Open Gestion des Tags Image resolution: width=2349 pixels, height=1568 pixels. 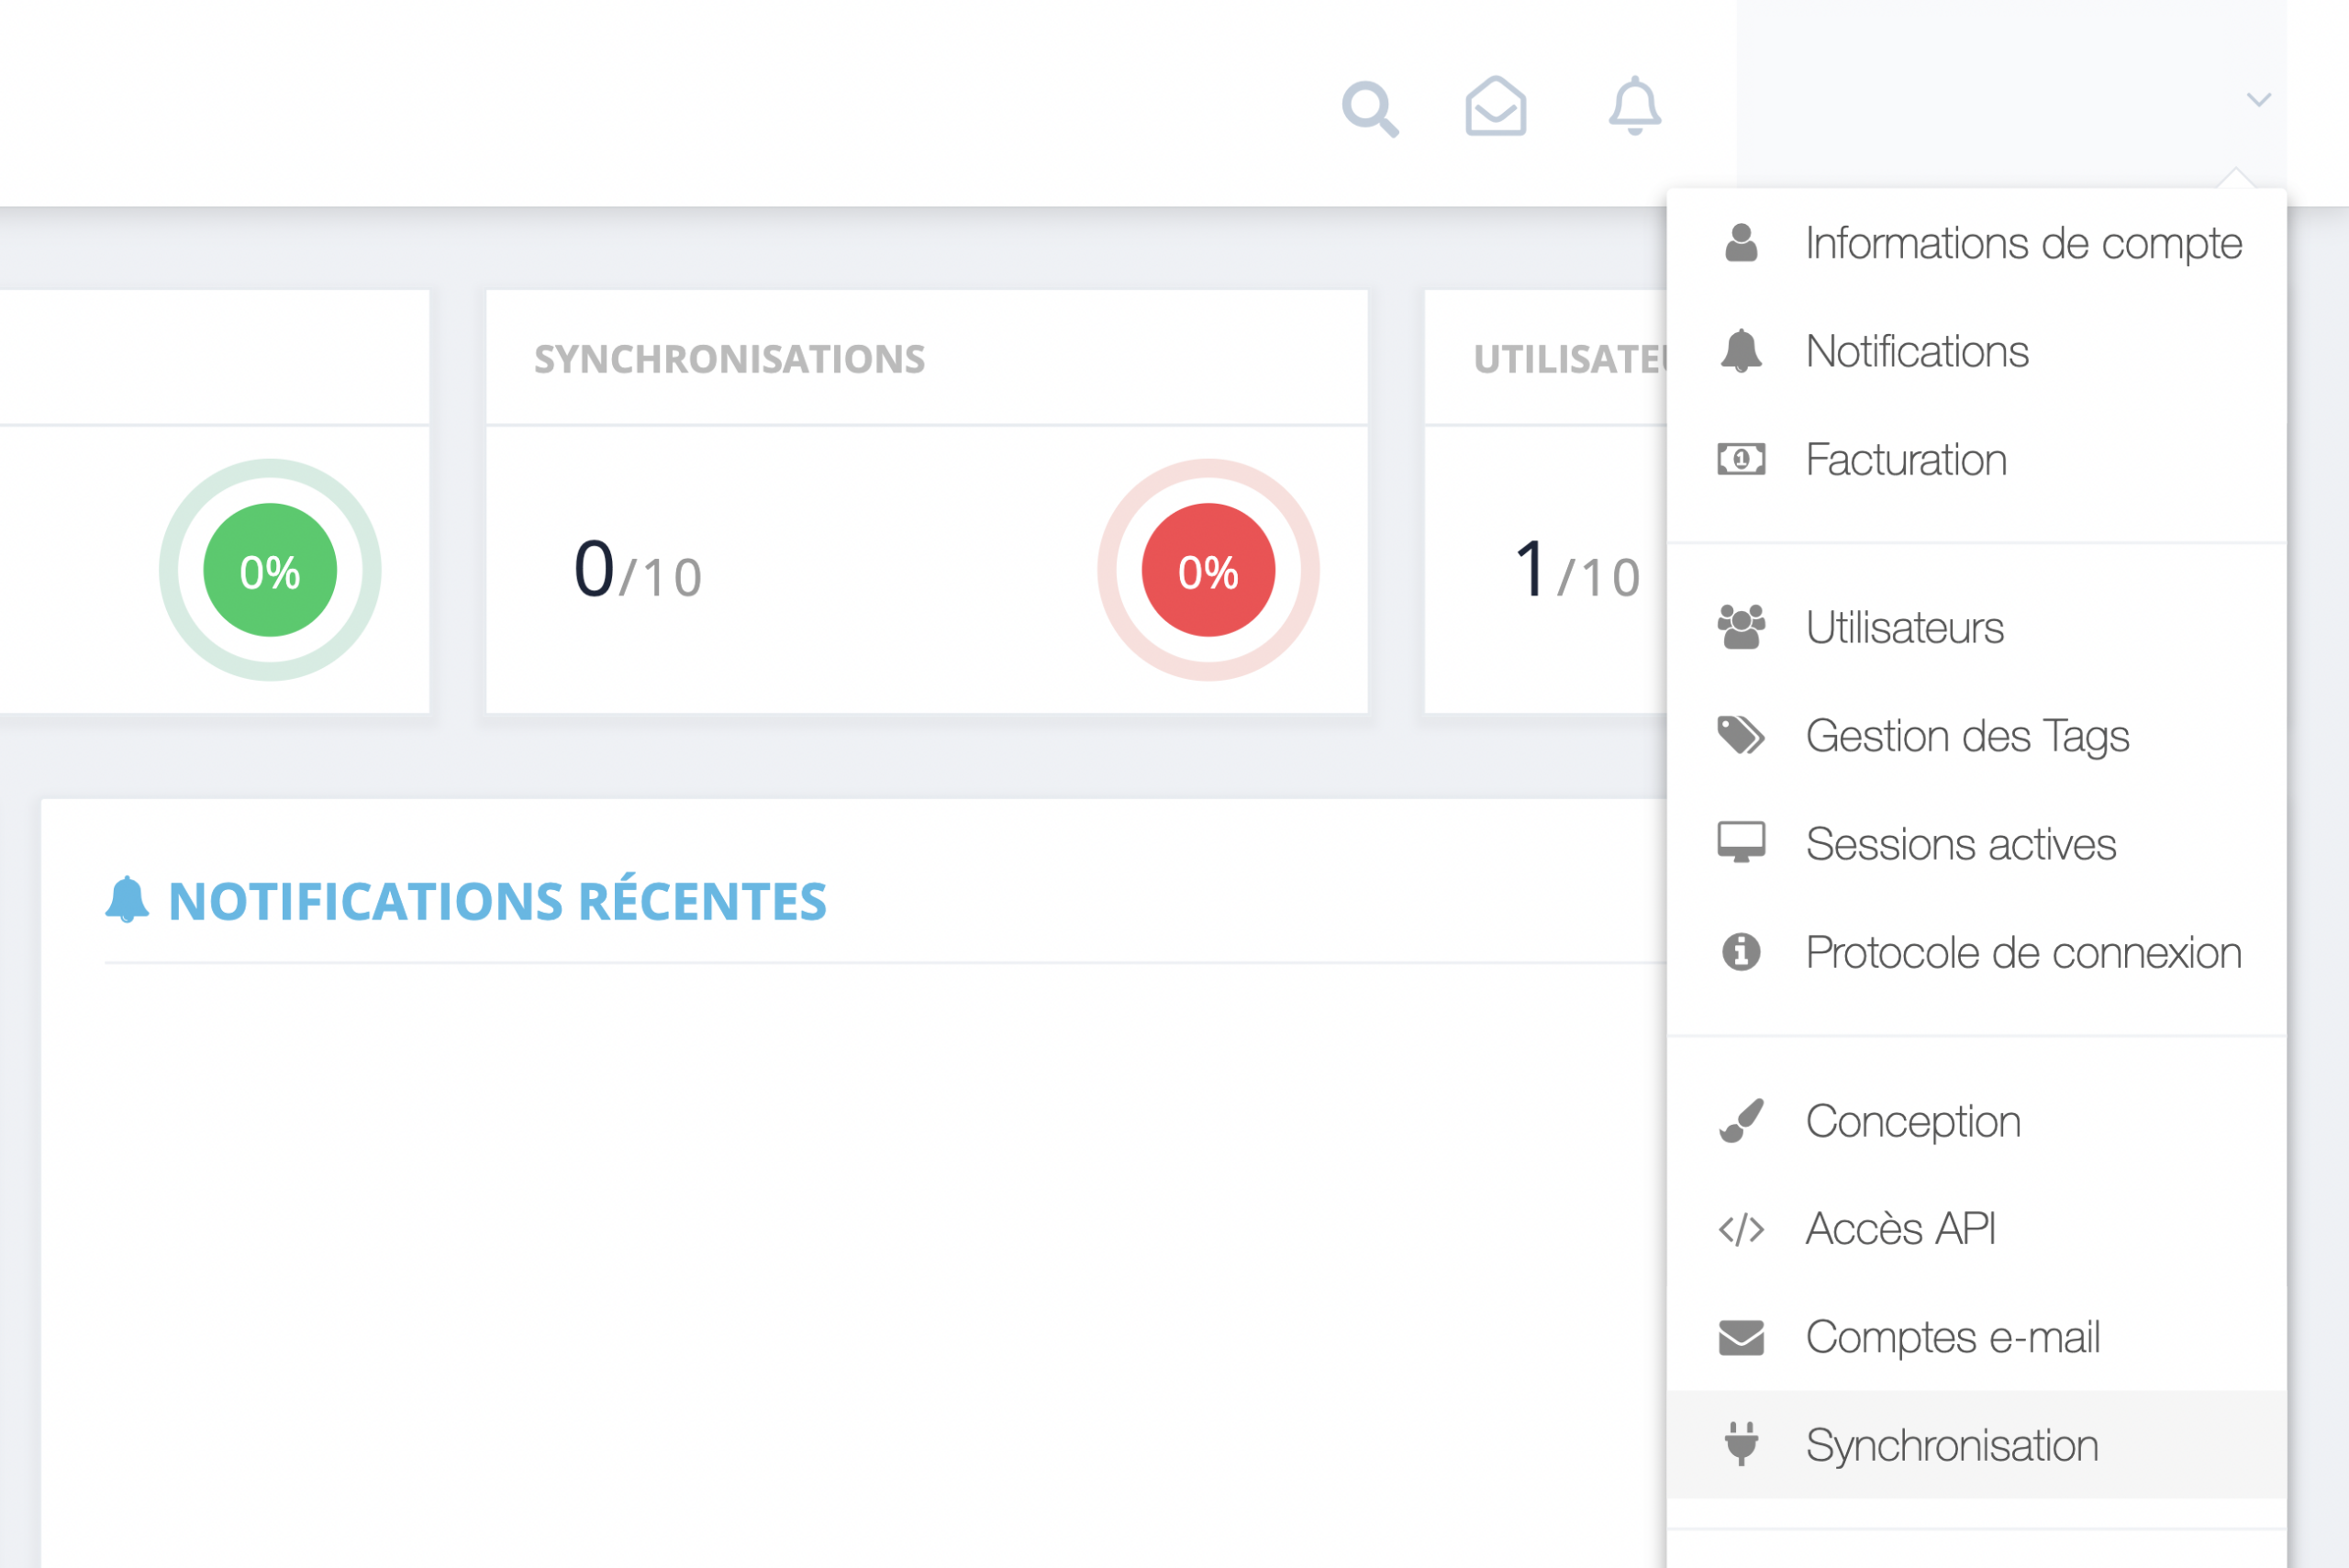[1976, 736]
